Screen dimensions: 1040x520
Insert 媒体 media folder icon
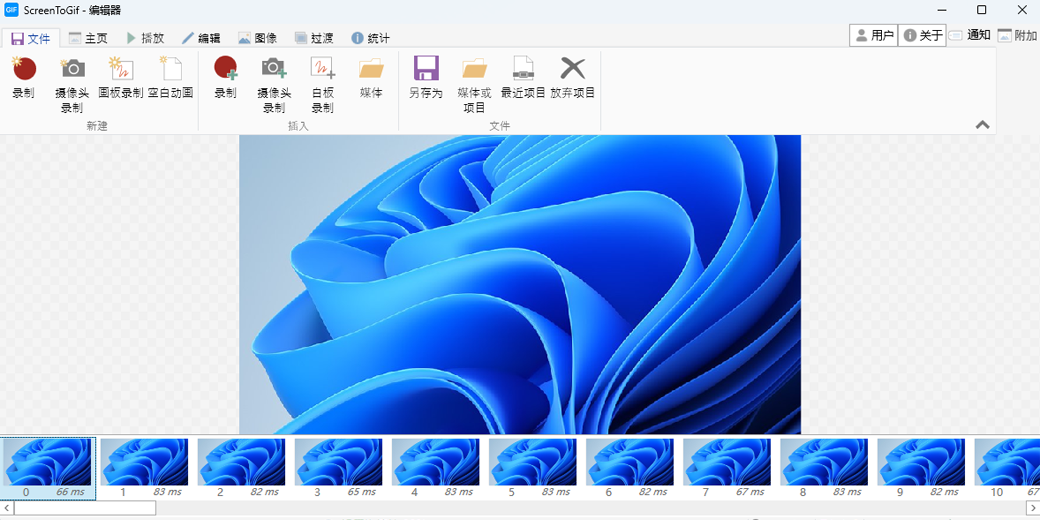pos(371,78)
